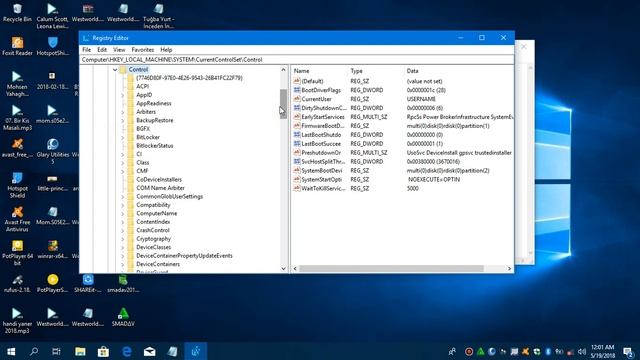Open Microsoft Store taskbar icon
The width and height of the screenshot is (640, 360).
(x=103, y=351)
